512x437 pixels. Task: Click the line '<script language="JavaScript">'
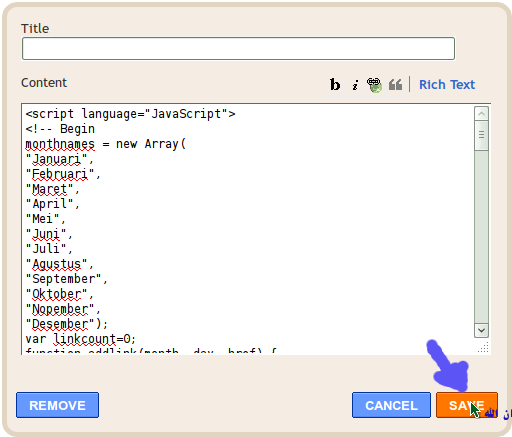point(130,114)
